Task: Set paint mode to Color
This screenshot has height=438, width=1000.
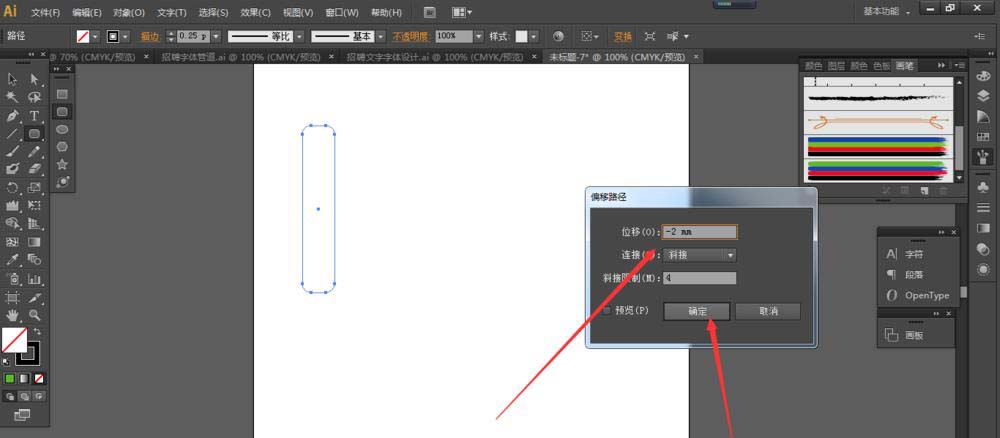Action: click(10, 379)
